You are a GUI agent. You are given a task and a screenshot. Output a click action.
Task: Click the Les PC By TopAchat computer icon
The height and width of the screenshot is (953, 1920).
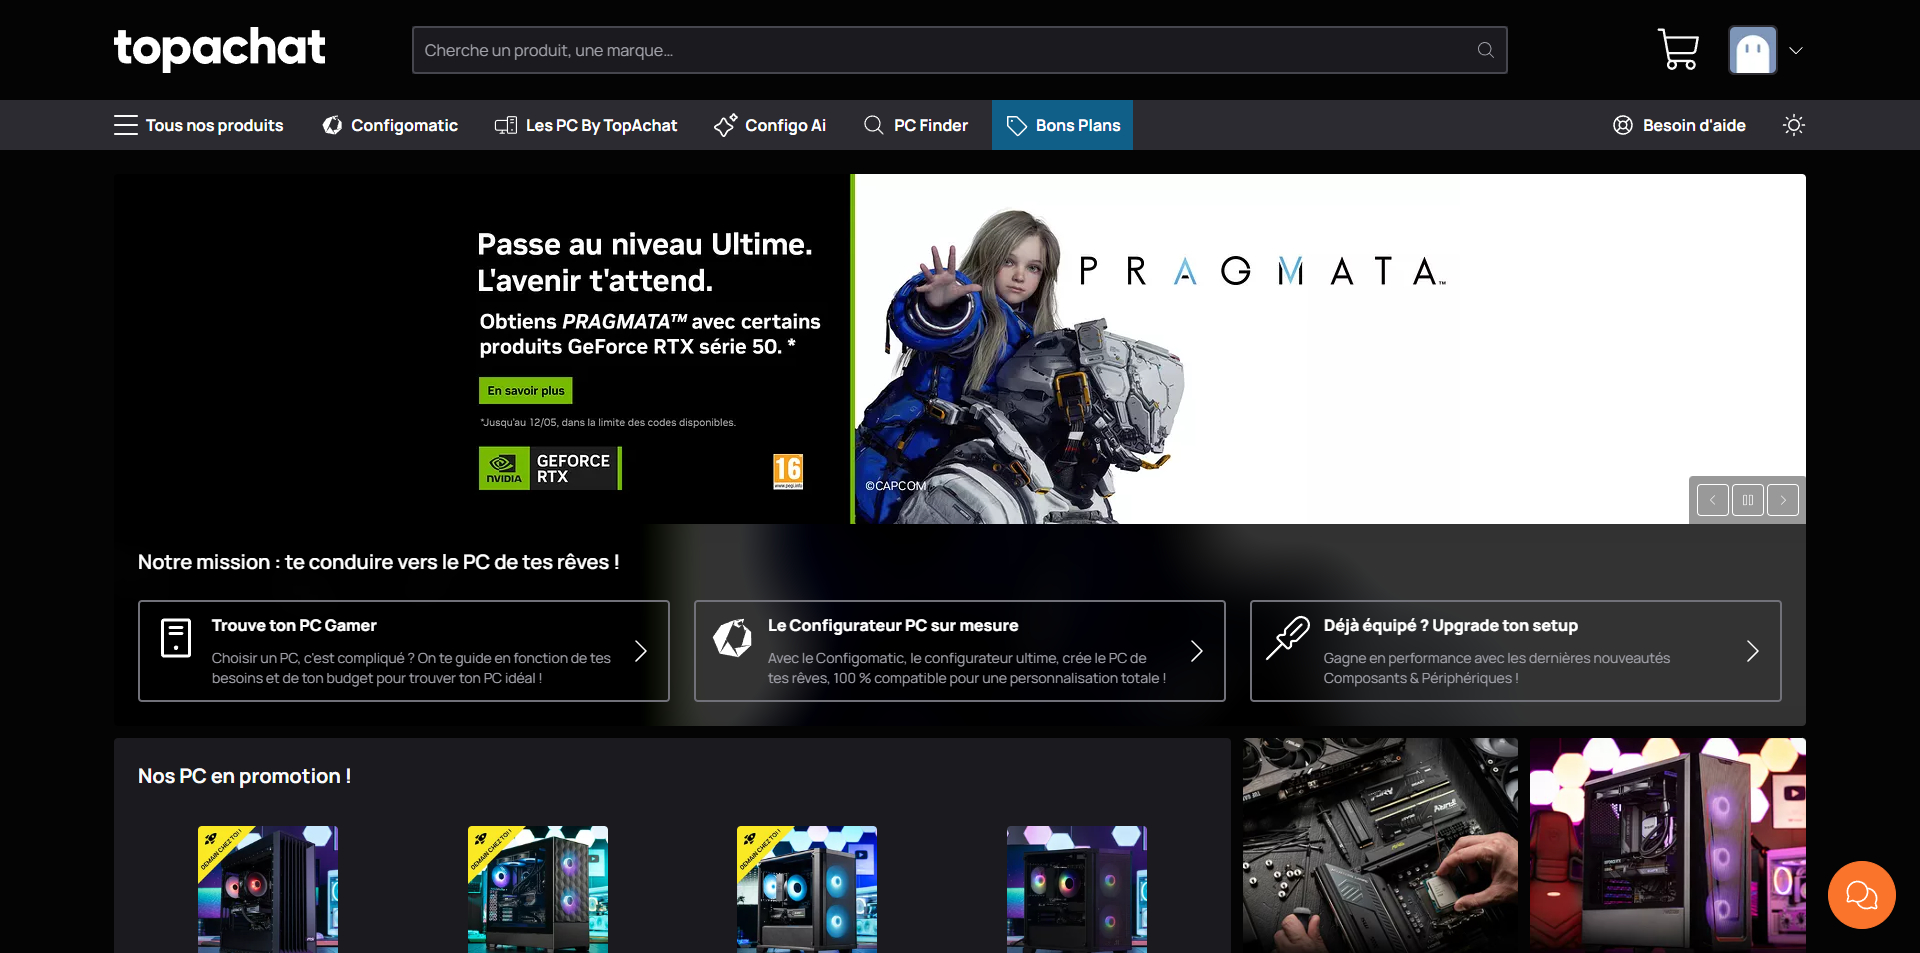[506, 125]
